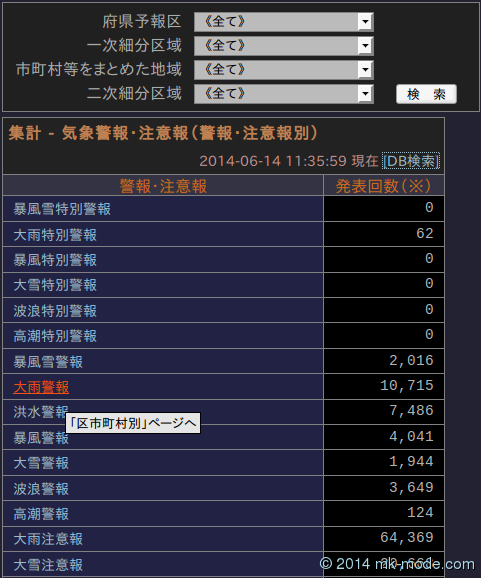Click the 発表回数(※) column header
This screenshot has height=578, width=481.
pos(383,186)
